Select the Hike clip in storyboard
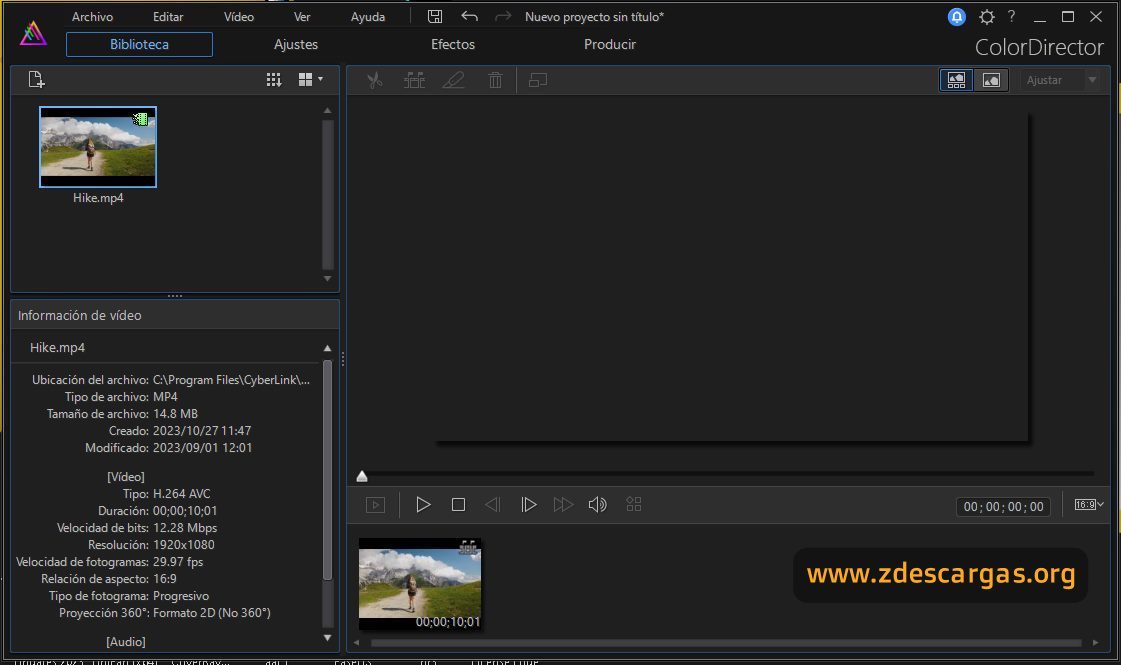Viewport: 1121px width, 665px height. (420, 584)
